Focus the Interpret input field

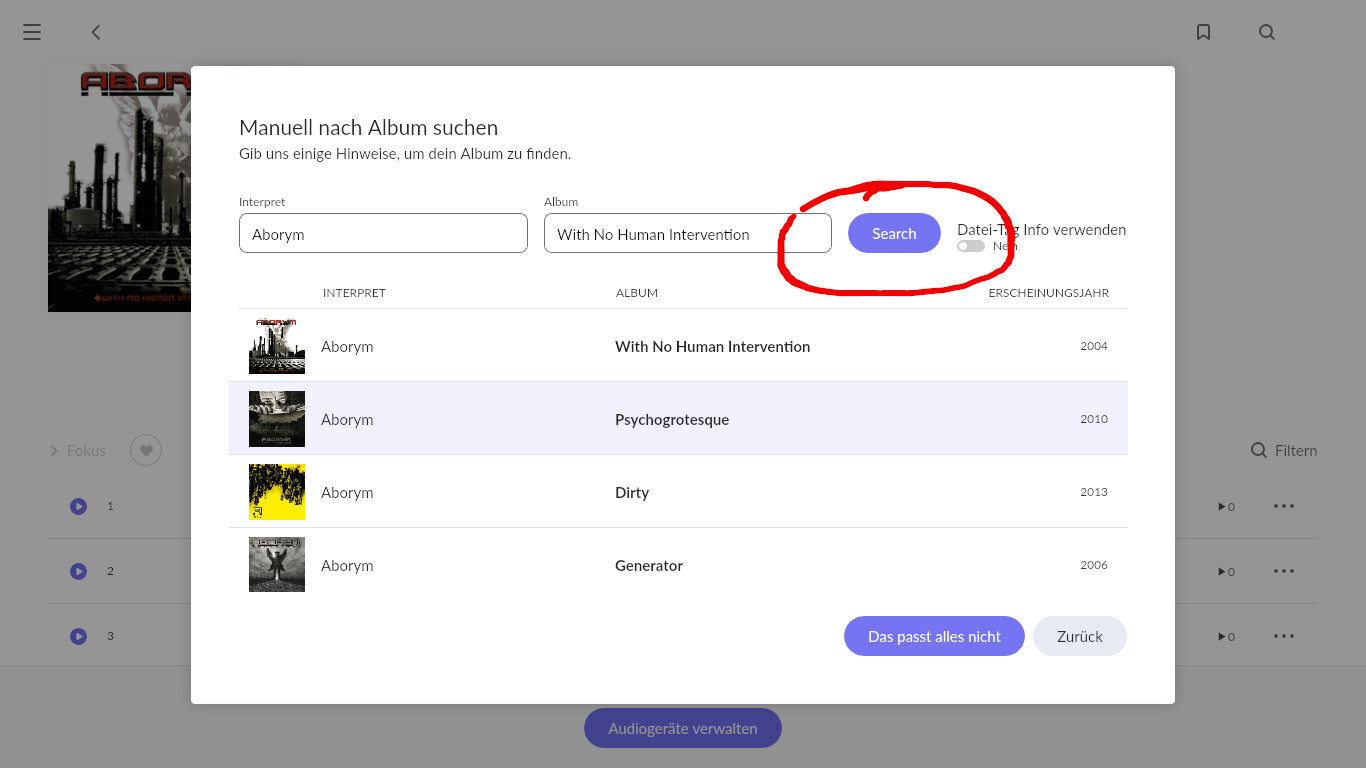click(x=383, y=233)
